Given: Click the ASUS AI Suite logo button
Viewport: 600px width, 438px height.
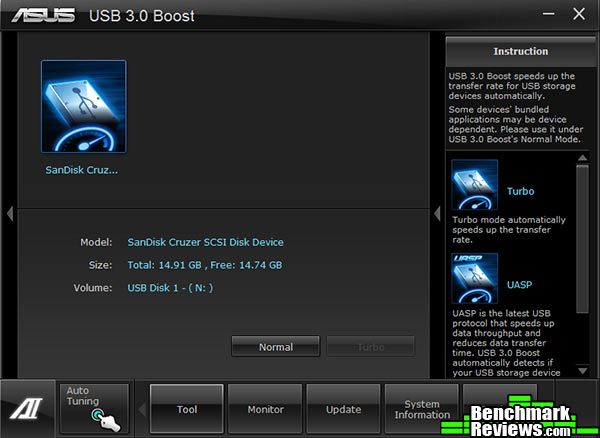Looking at the screenshot, I should (27, 409).
